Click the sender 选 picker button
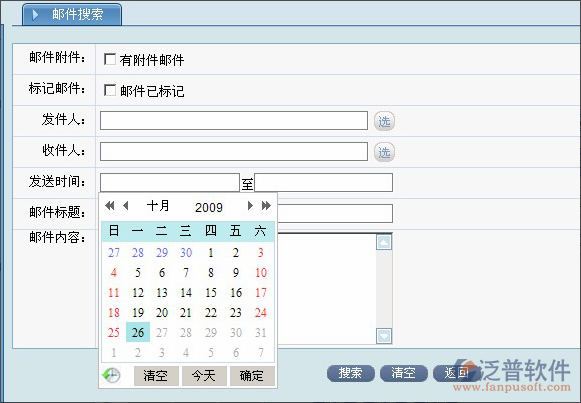 [384, 121]
